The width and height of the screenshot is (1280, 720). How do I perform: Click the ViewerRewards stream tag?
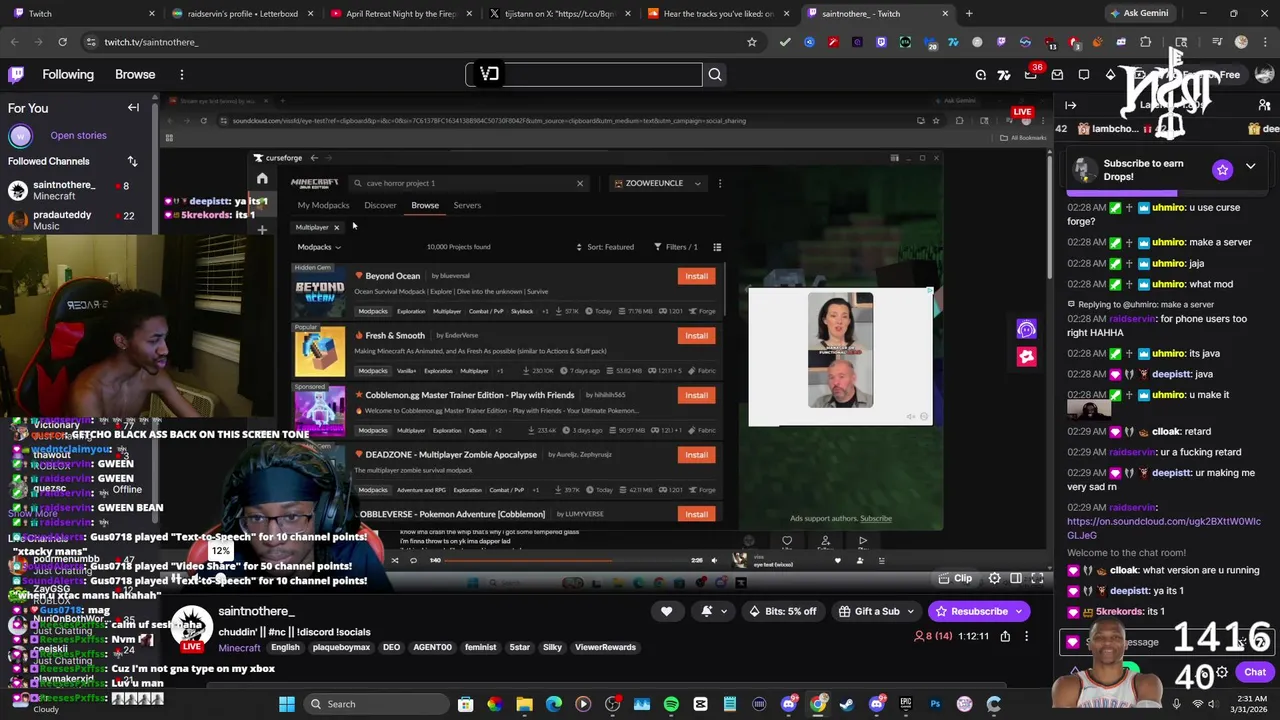(x=605, y=647)
